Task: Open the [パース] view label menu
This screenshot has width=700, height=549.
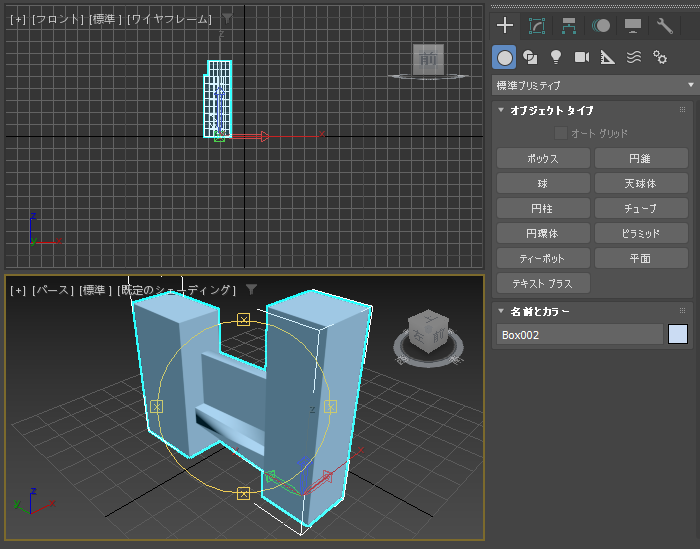Action: click(x=53, y=290)
